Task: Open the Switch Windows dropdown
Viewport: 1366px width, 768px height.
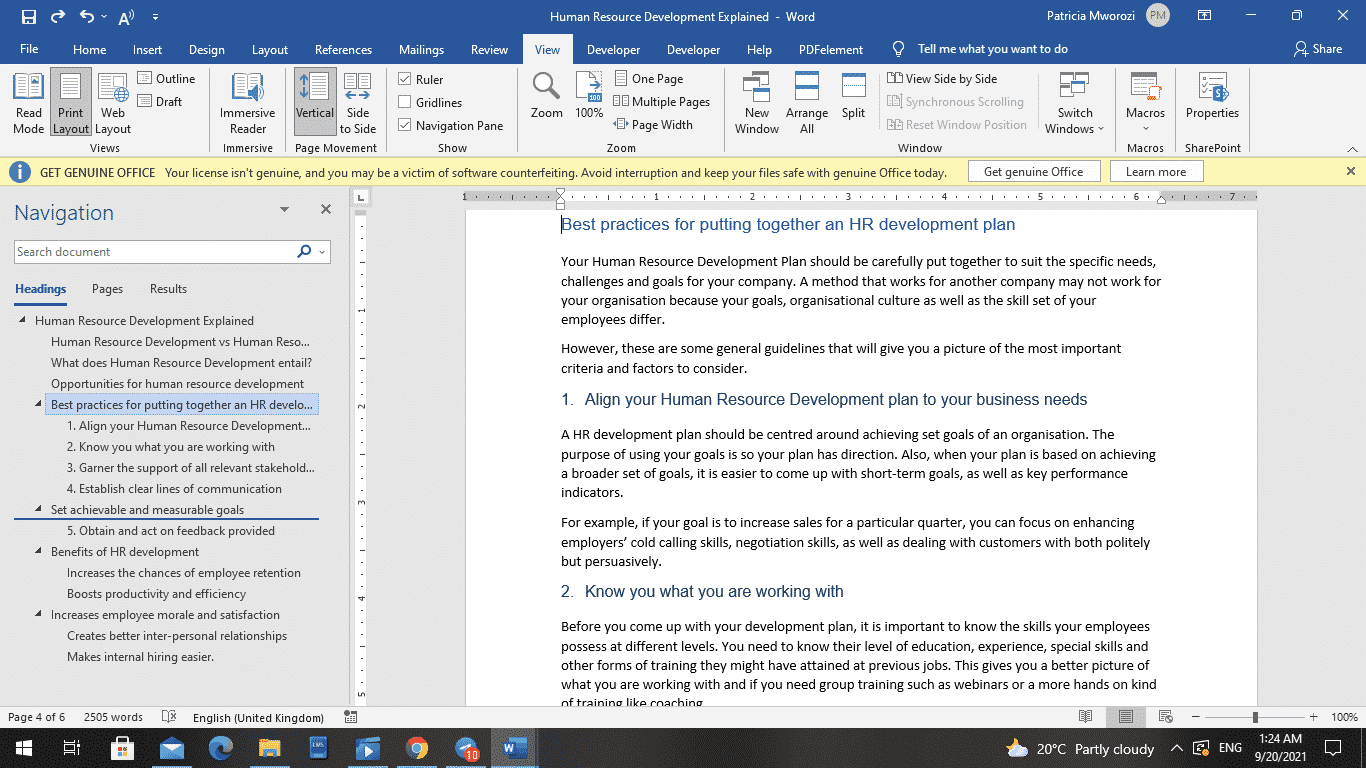Action: point(1074,101)
